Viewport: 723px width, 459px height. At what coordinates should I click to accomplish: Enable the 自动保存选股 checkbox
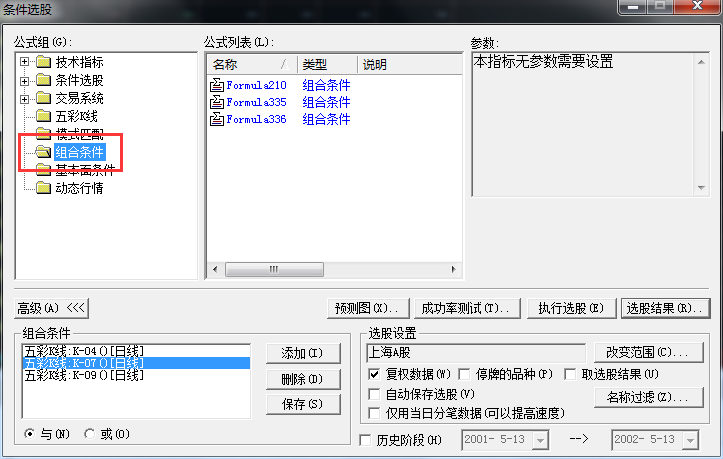(x=375, y=394)
